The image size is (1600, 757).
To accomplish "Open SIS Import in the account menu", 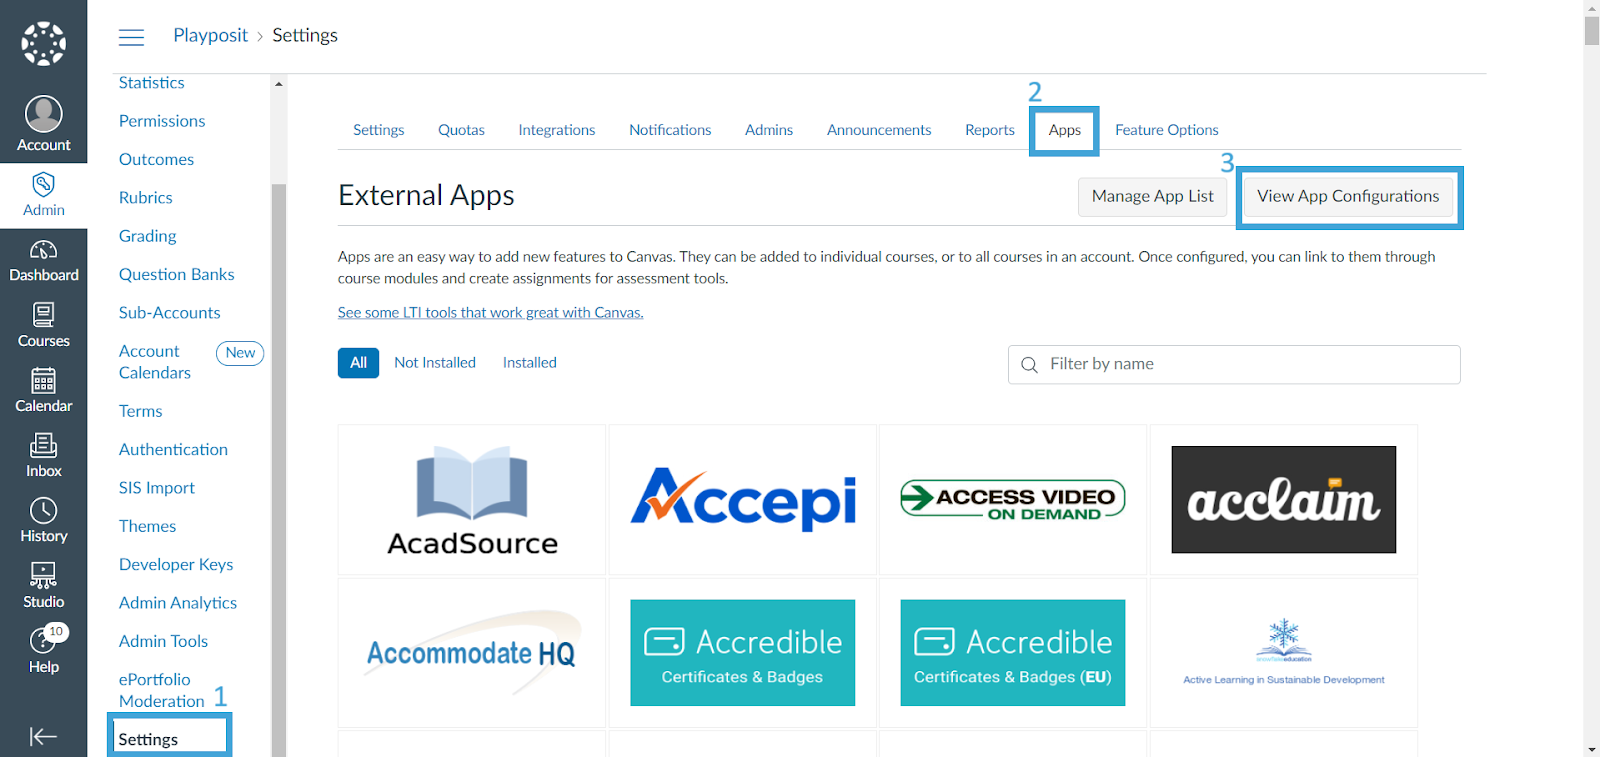I will [157, 488].
